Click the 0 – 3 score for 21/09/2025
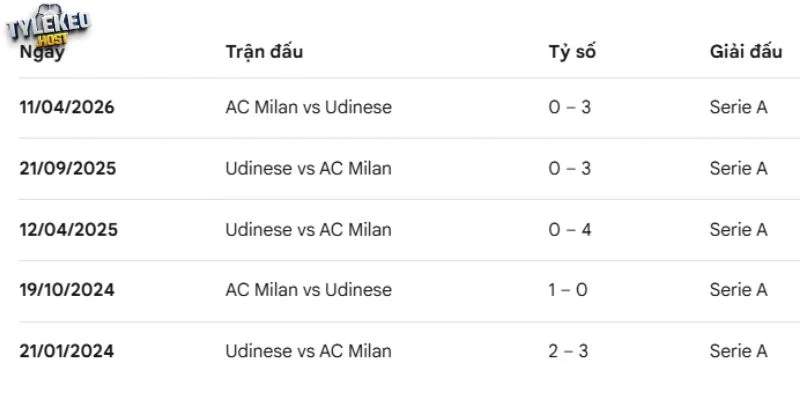Screen dimensions: 800x400 [x=569, y=168]
